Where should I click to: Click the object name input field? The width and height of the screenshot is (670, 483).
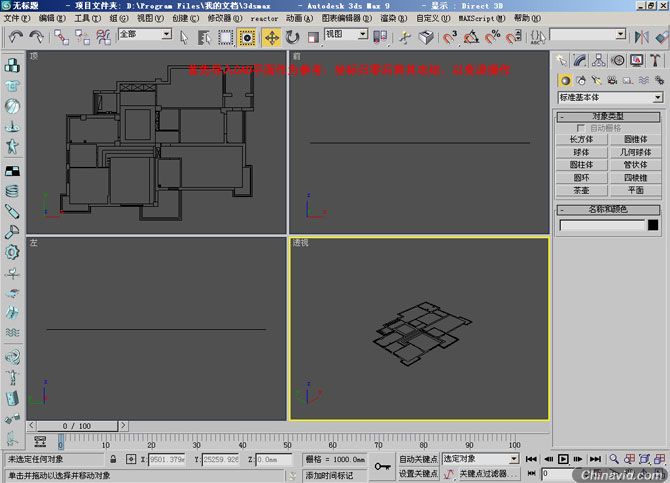(602, 225)
